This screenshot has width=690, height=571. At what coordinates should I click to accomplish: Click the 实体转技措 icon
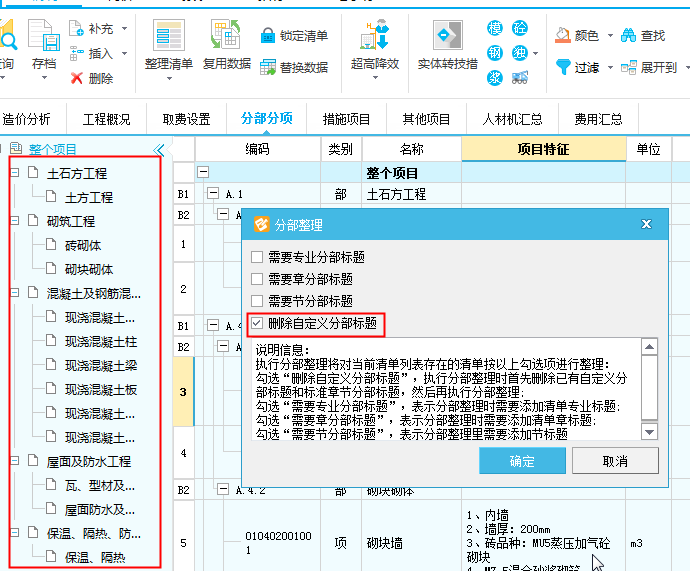pos(446,36)
